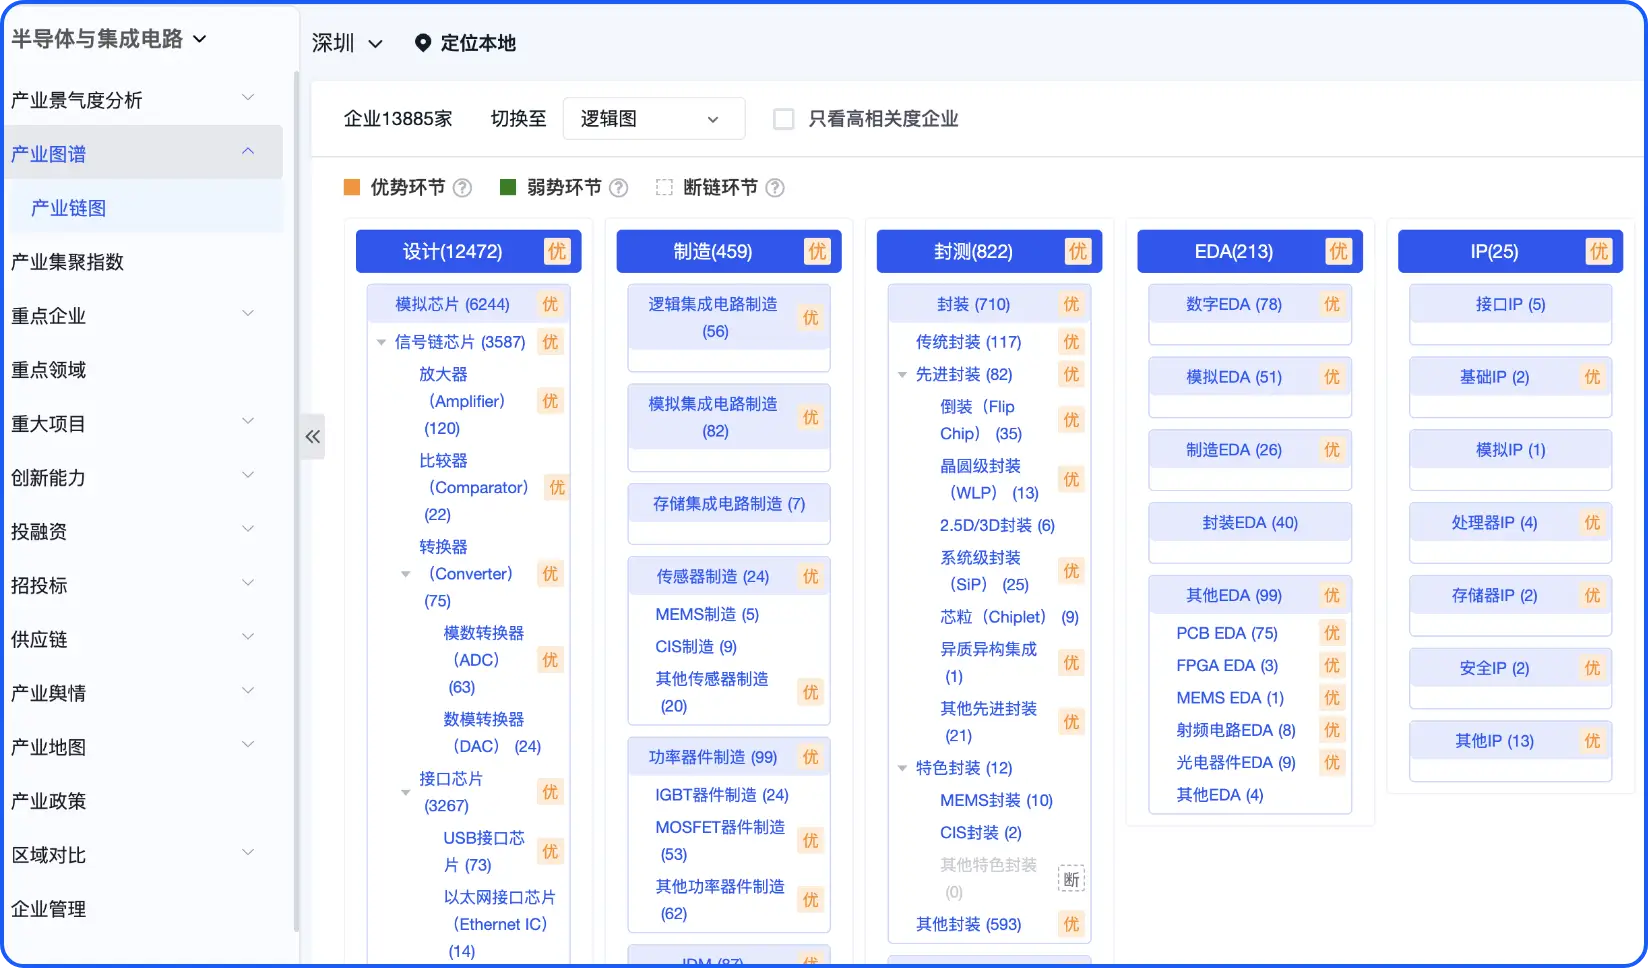The height and width of the screenshot is (968, 1648).
Task: Collapse the 先进封装 tree node arrow
Action: click(x=902, y=375)
